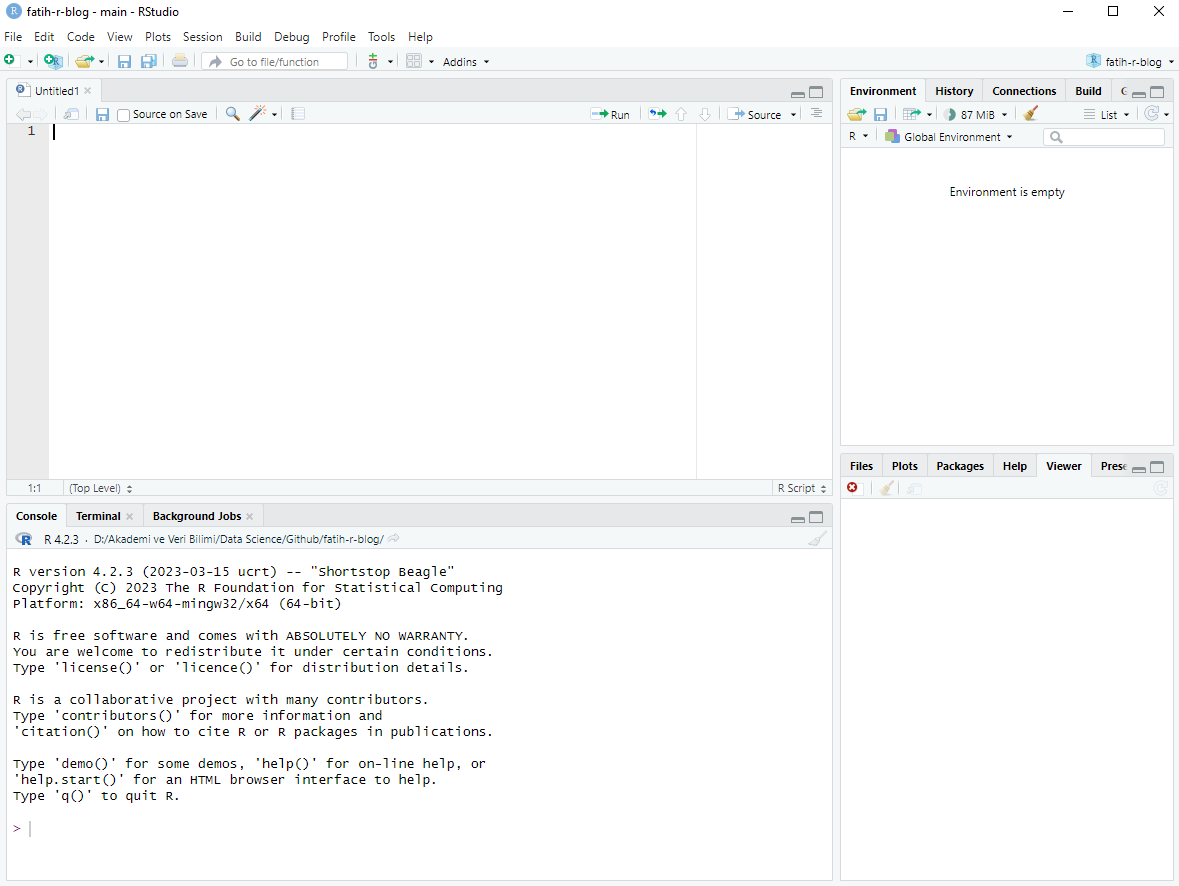Click the save workspace icon in Environment
The width and height of the screenshot is (1179, 886).
[x=880, y=114]
